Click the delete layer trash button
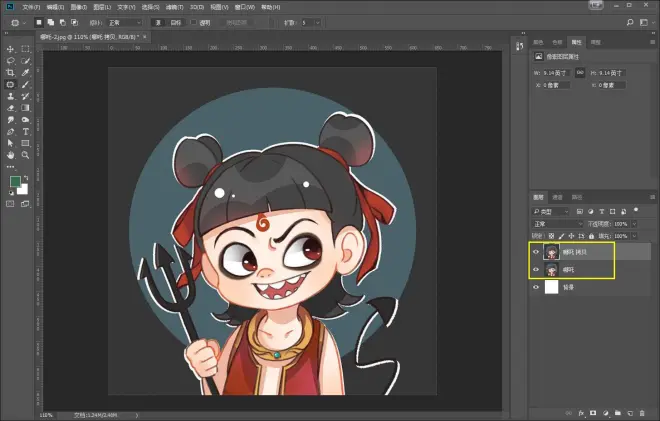This screenshot has height=421, width=660. pos(642,413)
